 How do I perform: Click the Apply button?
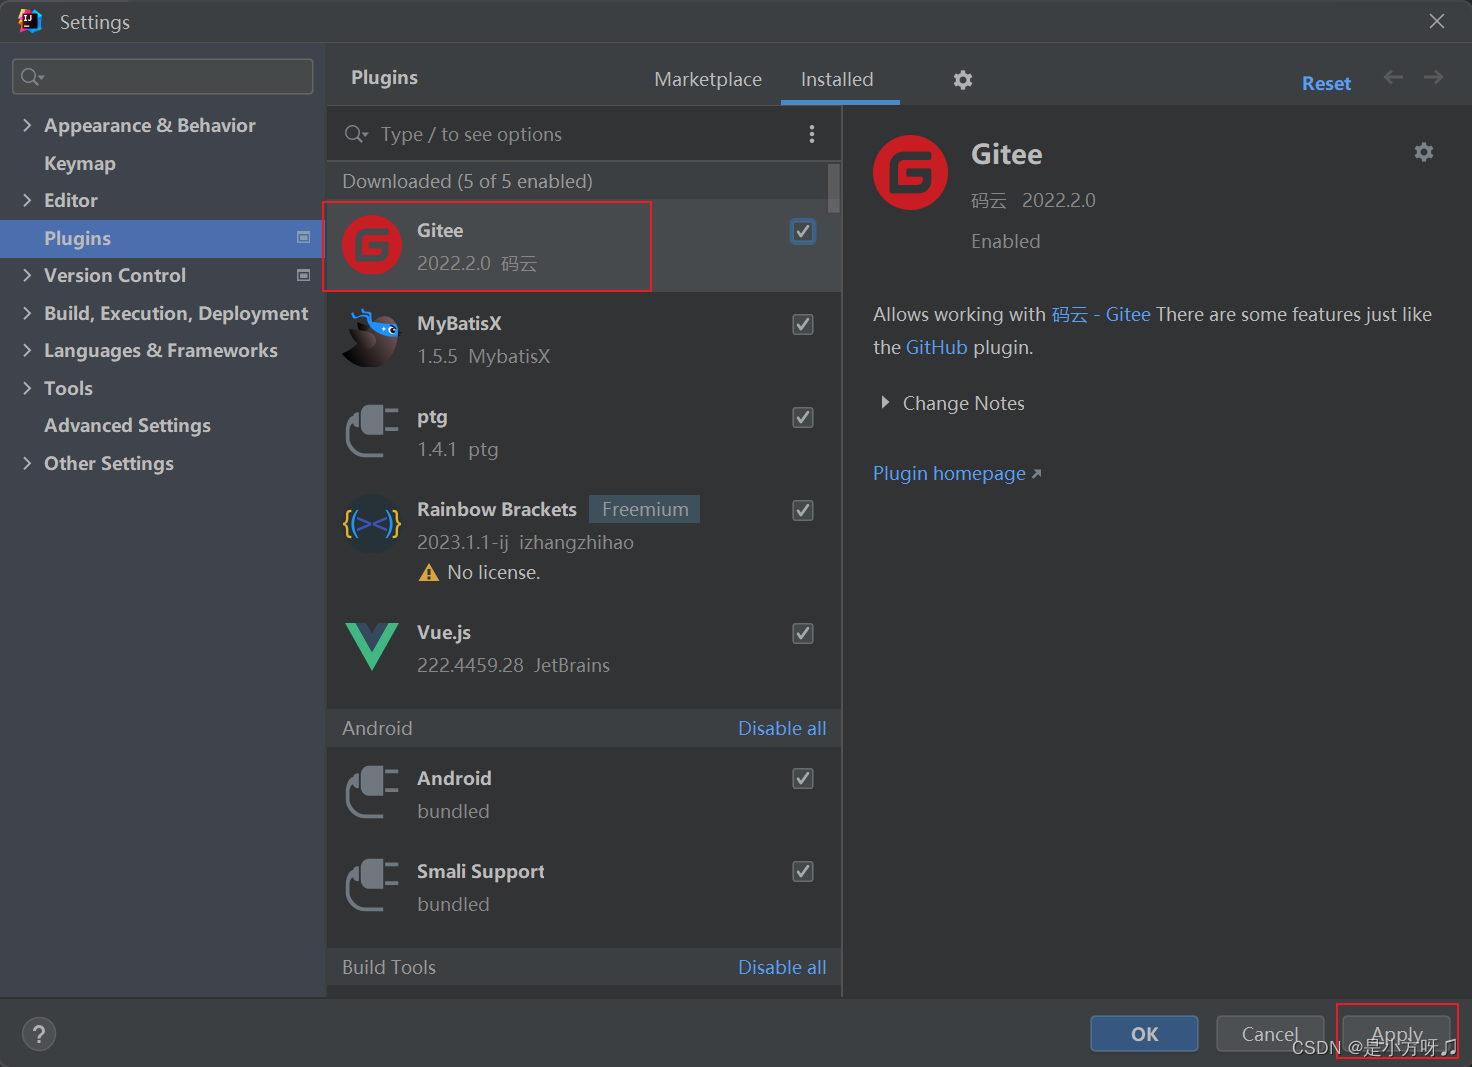coord(1396,1034)
